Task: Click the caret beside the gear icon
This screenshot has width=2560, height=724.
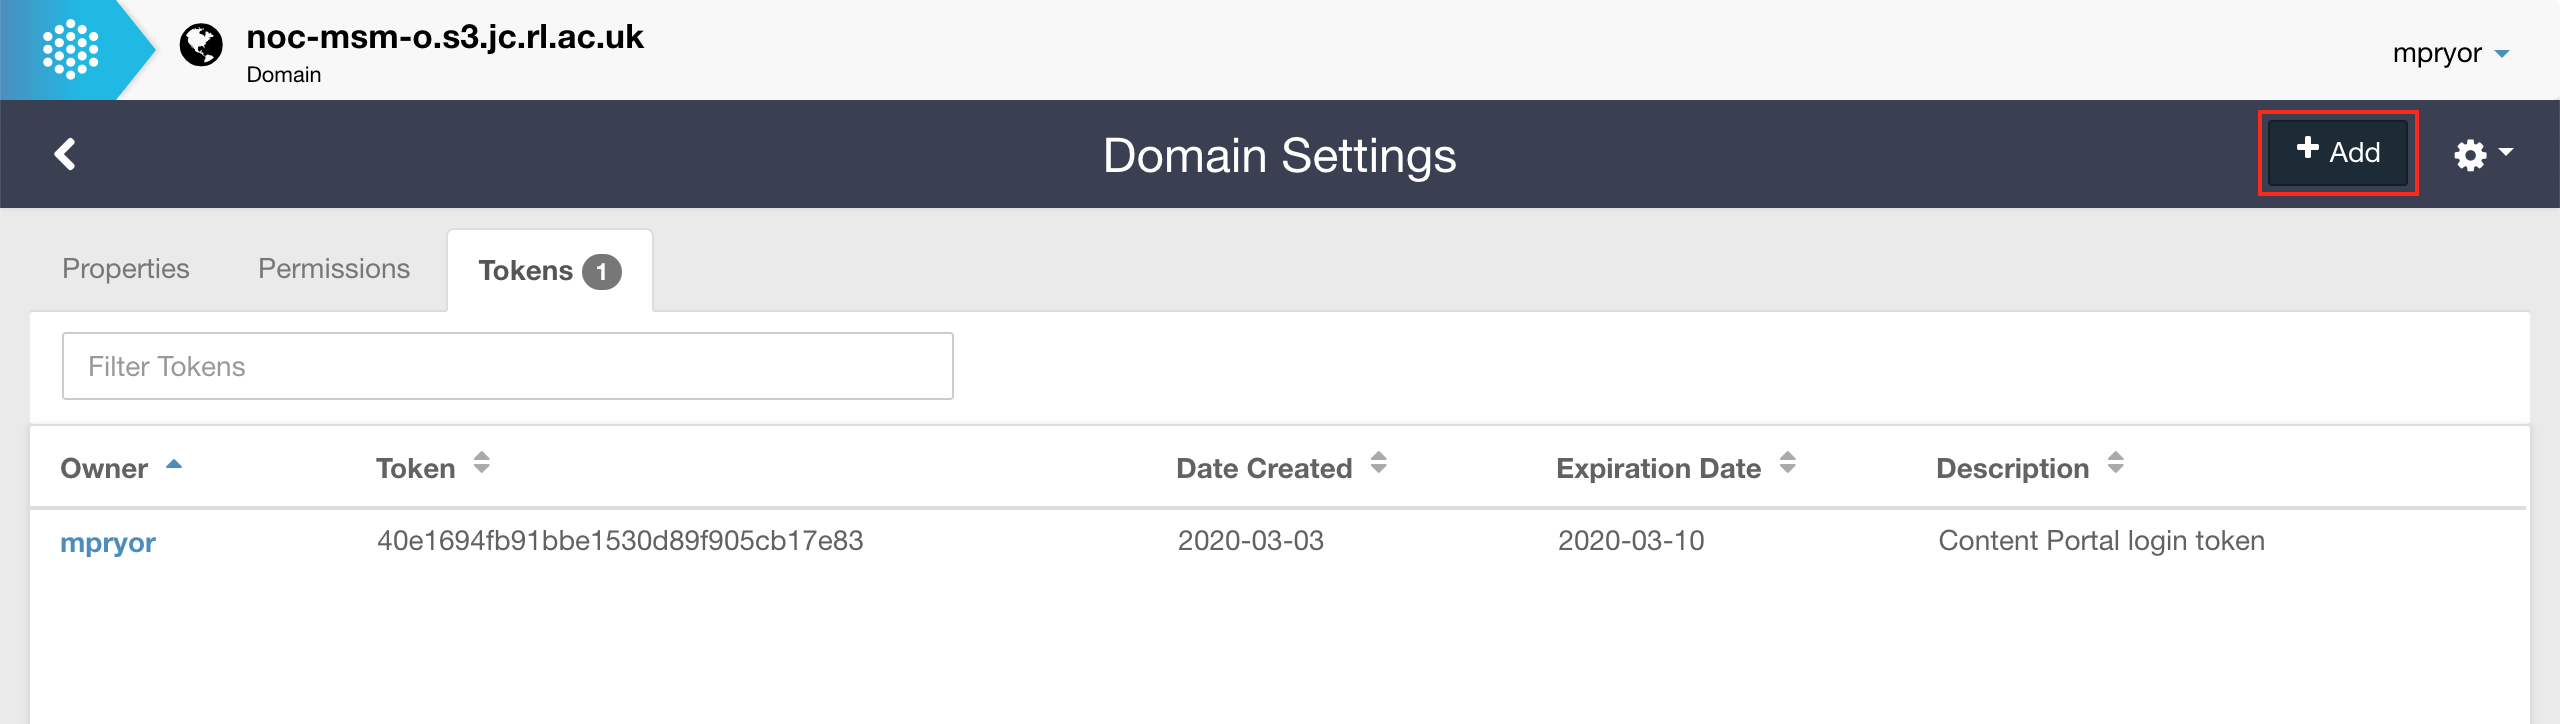Action: pos(2506,153)
